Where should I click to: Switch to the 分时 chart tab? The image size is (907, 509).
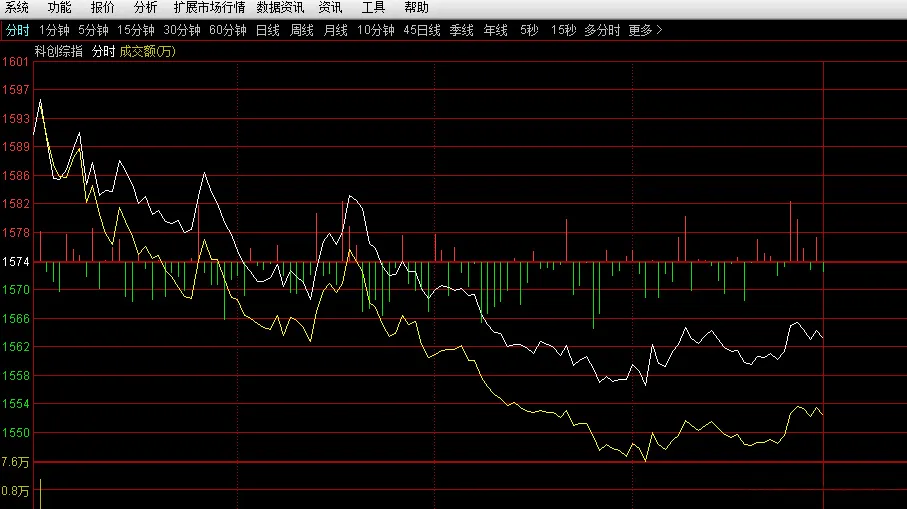click(17, 31)
